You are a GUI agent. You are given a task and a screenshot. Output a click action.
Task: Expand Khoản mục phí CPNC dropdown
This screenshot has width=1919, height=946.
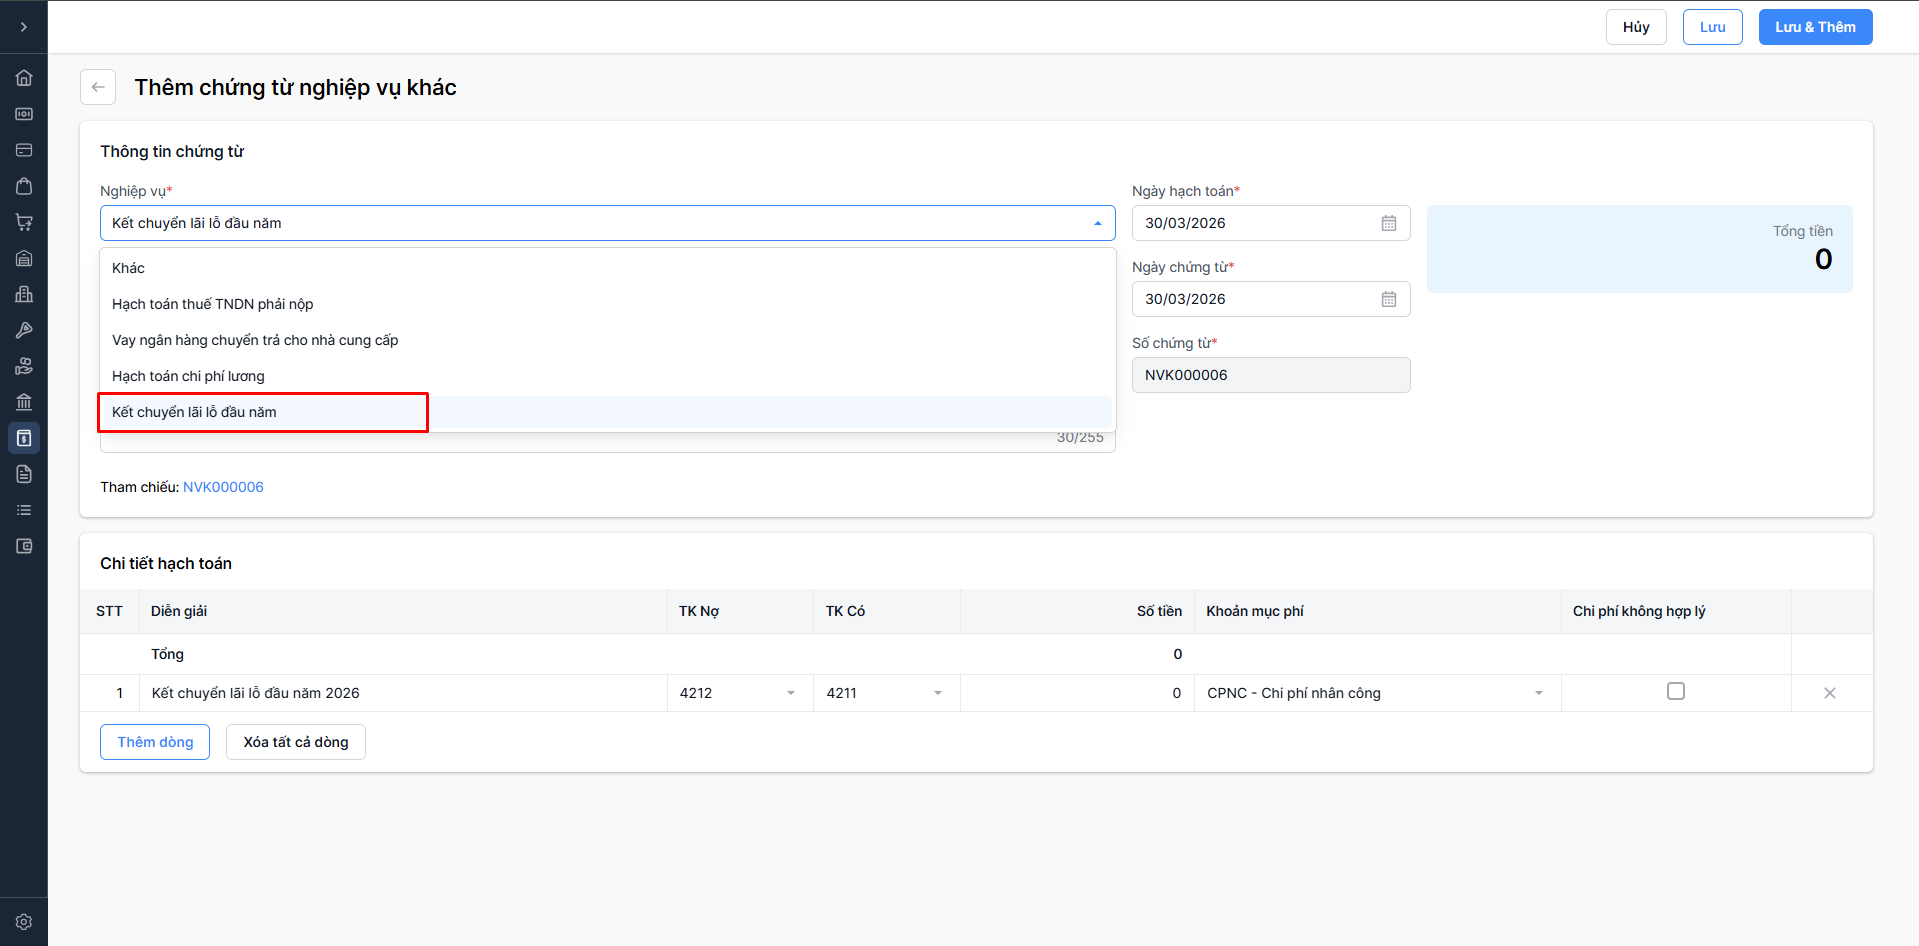click(x=1538, y=693)
